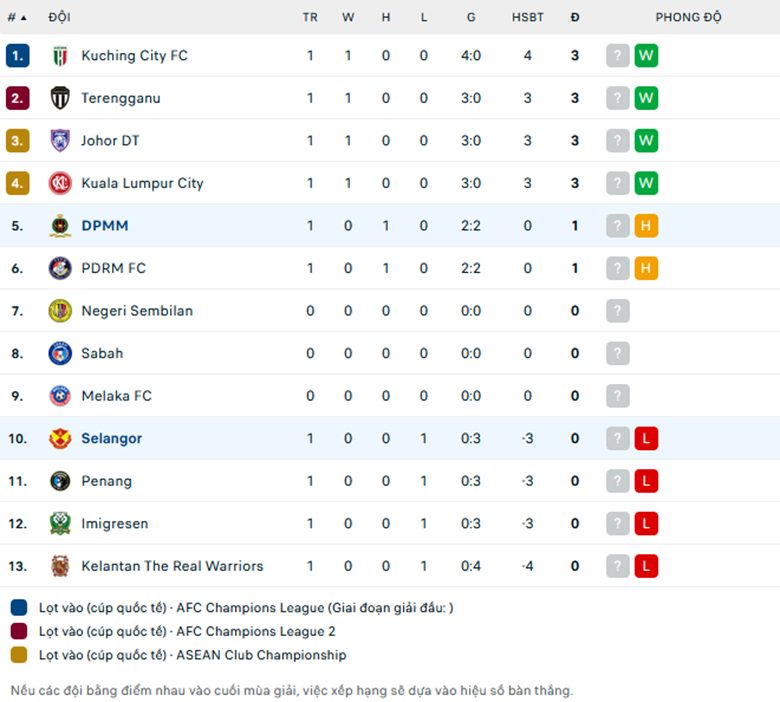Viewport: 780px width, 702px height.
Task: Open the DPMM club emblem
Action: point(60,226)
